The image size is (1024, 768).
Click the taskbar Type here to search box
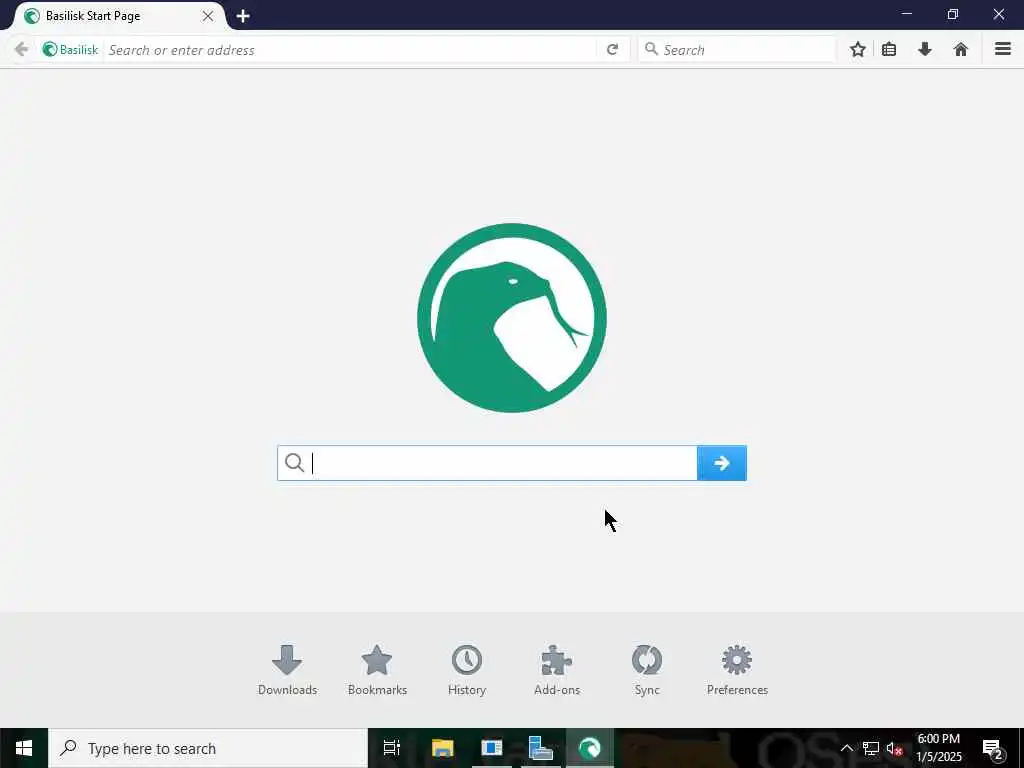click(208, 748)
